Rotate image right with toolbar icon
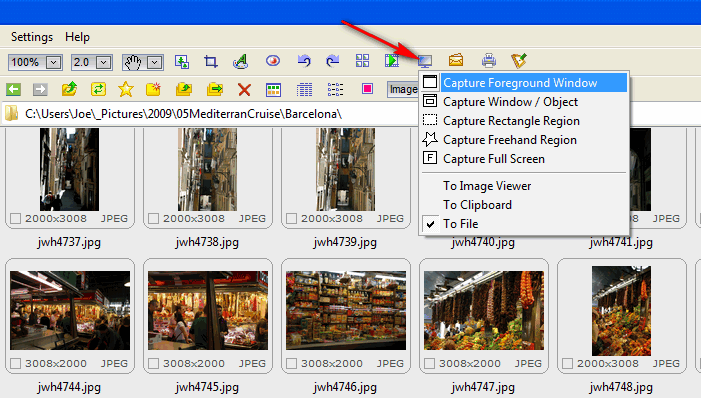Image resolution: width=701 pixels, height=398 pixels. click(x=332, y=60)
